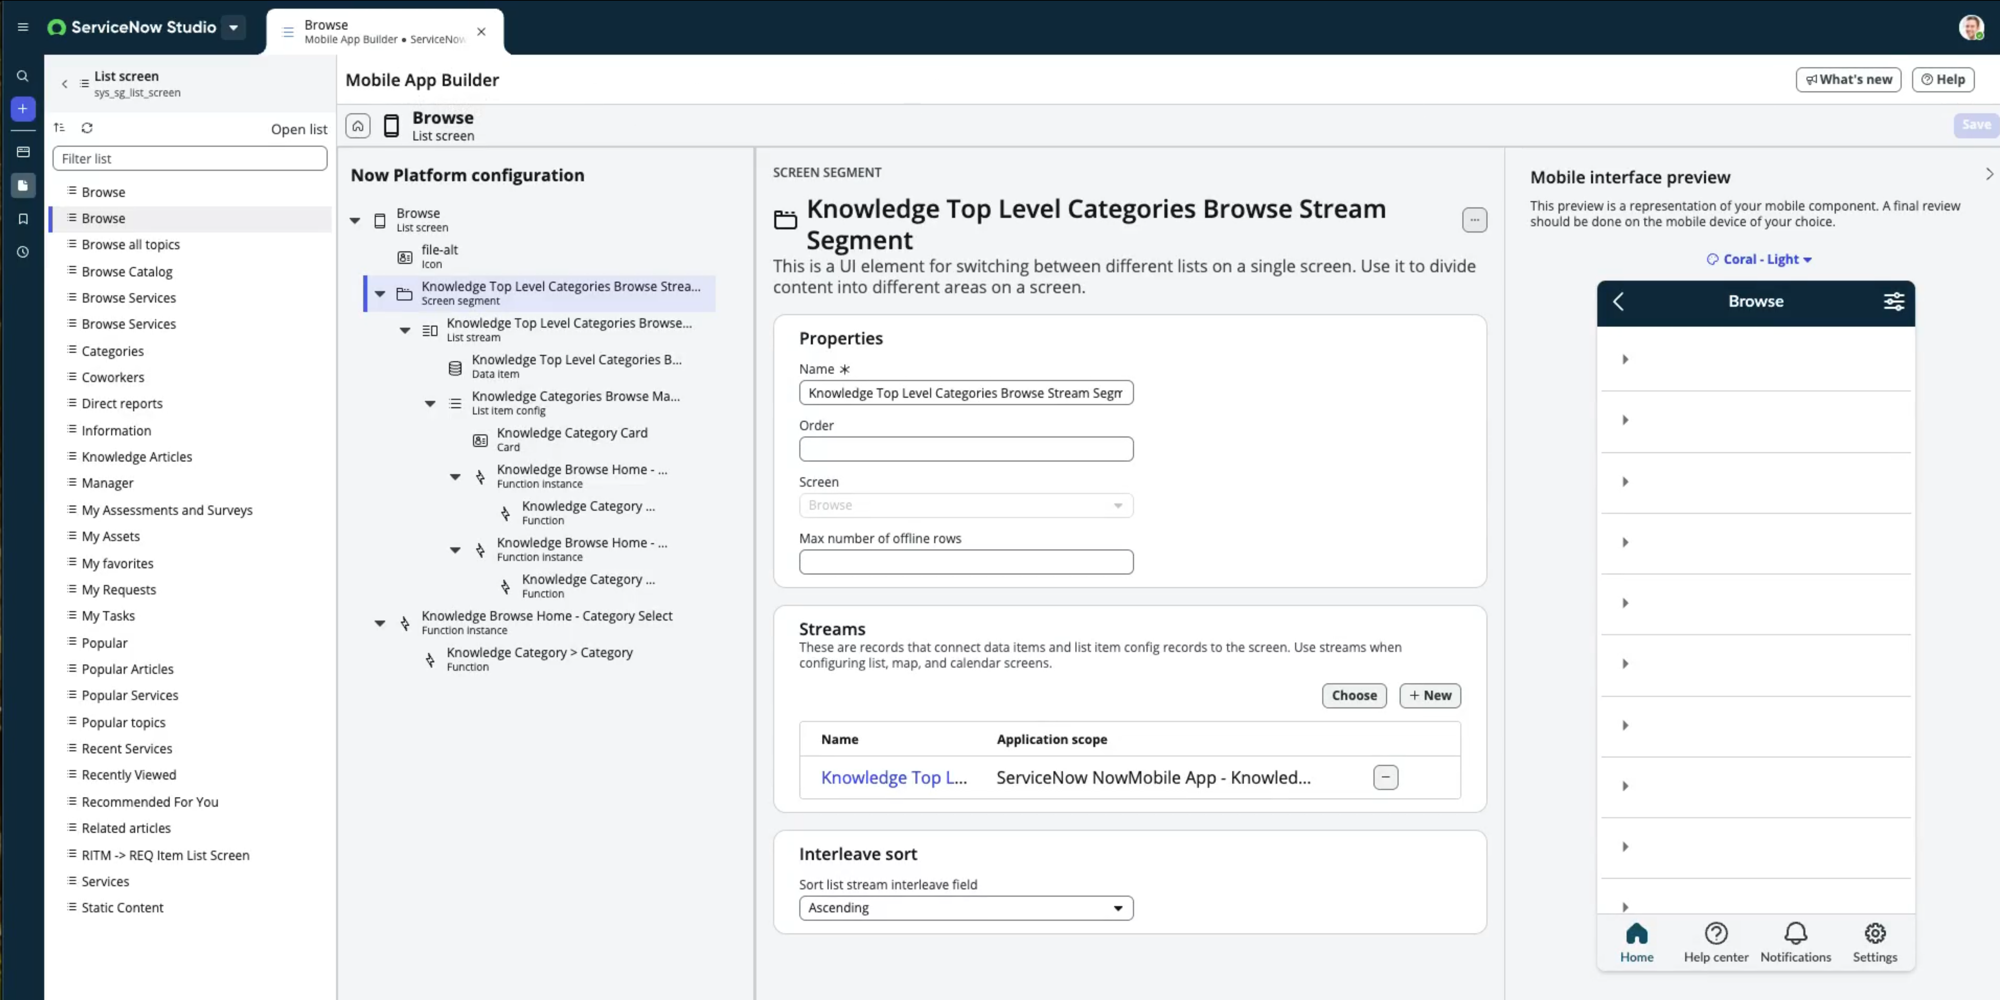Click the Open list link
This screenshot has height=1000, width=2000.
(x=299, y=129)
